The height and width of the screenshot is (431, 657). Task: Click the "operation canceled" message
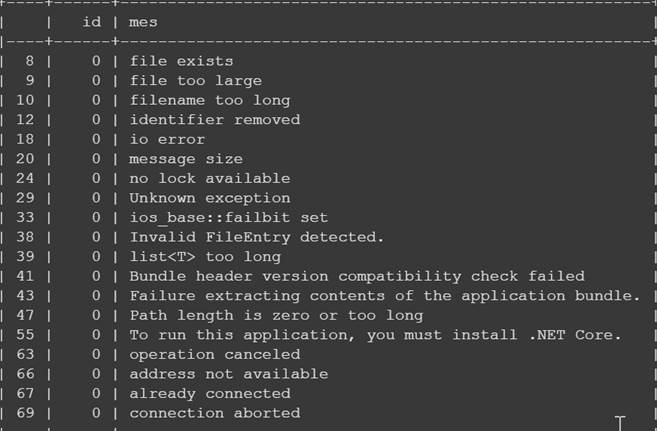214,354
